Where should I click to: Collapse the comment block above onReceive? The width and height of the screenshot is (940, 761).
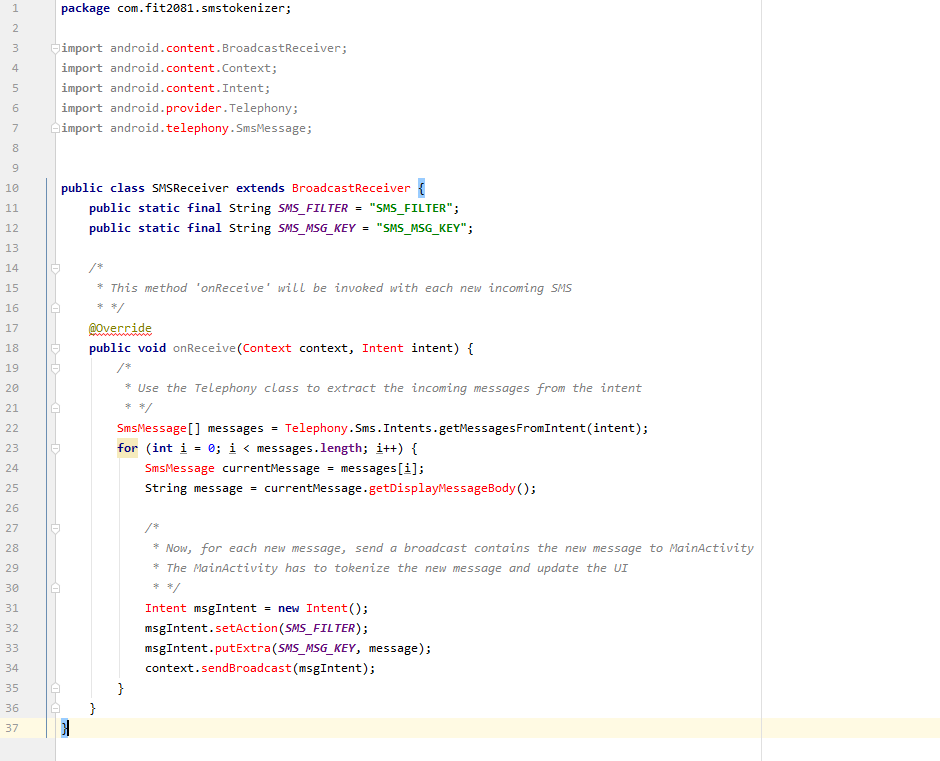click(53, 267)
